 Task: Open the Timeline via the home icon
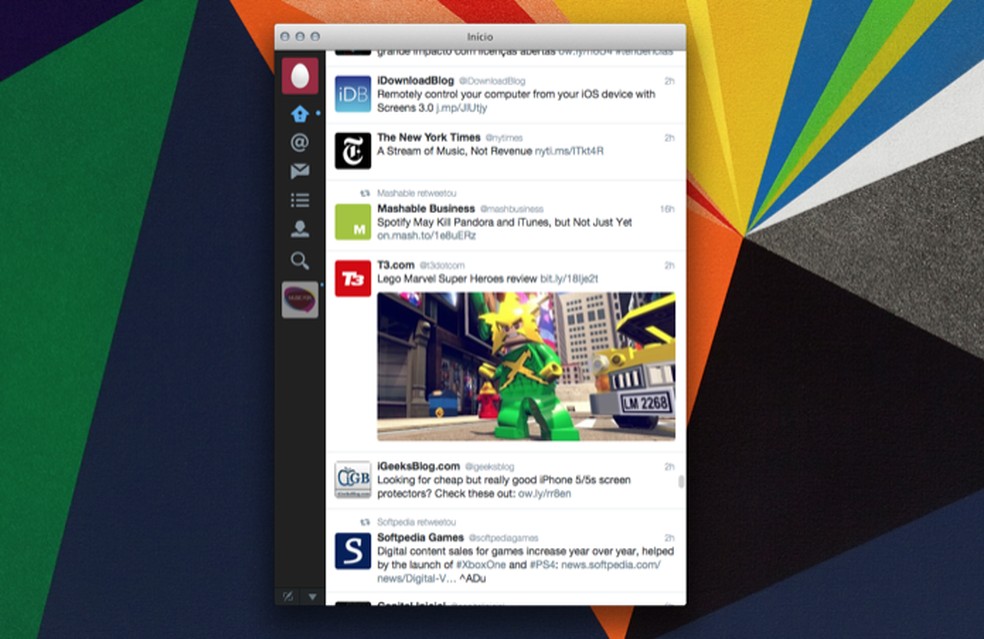[299, 113]
